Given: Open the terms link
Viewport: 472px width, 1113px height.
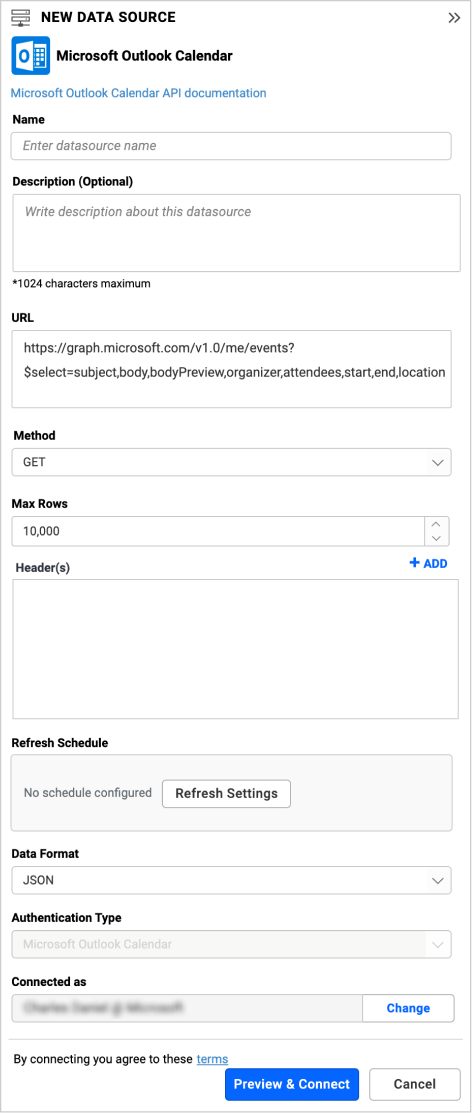Looking at the screenshot, I should pyautogui.click(x=212, y=1059).
